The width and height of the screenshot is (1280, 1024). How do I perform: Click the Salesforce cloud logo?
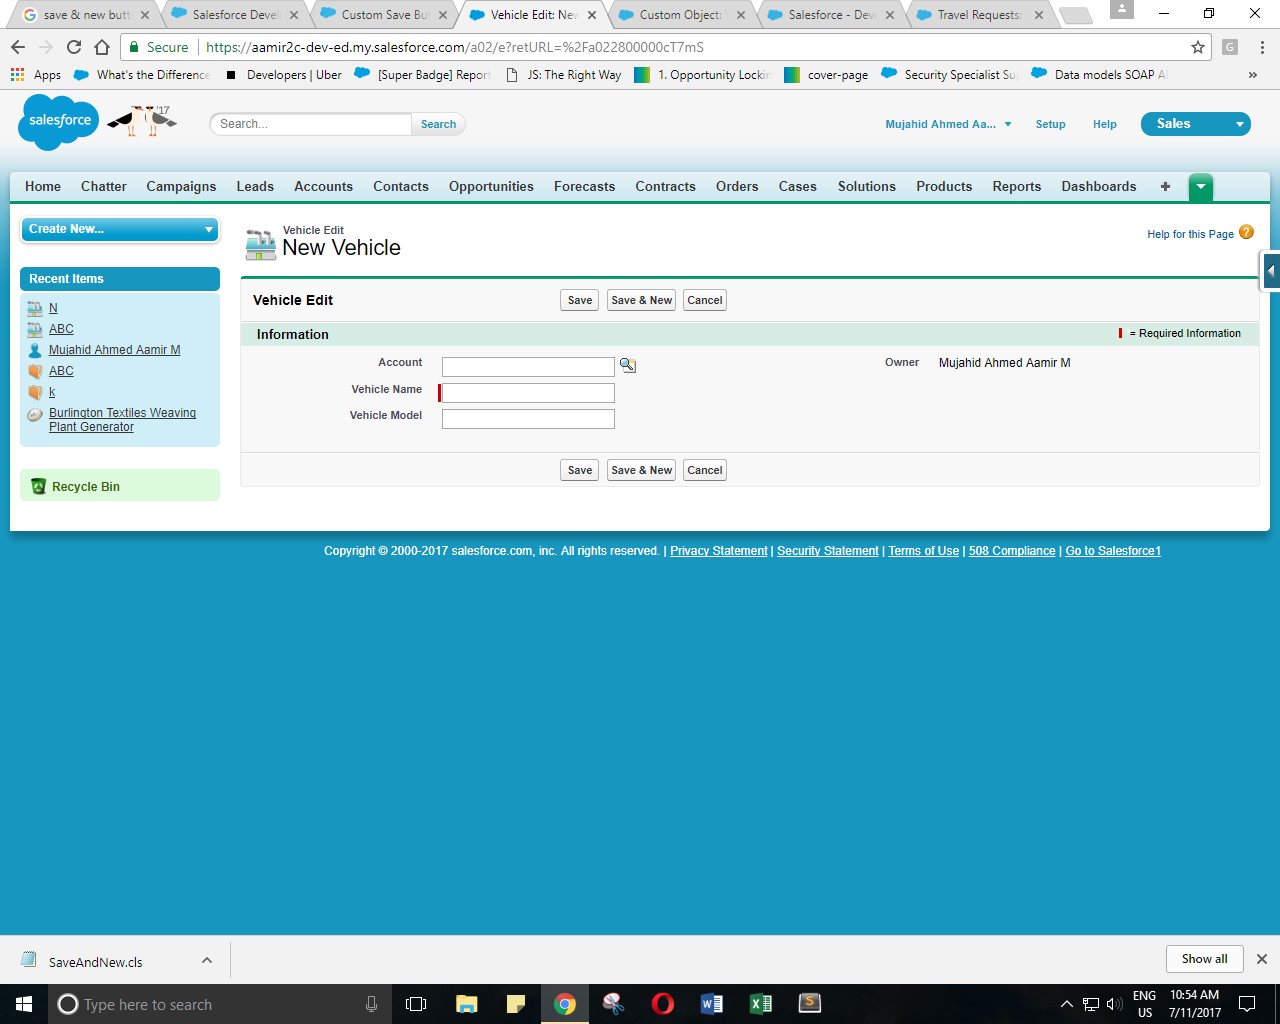tap(59, 122)
